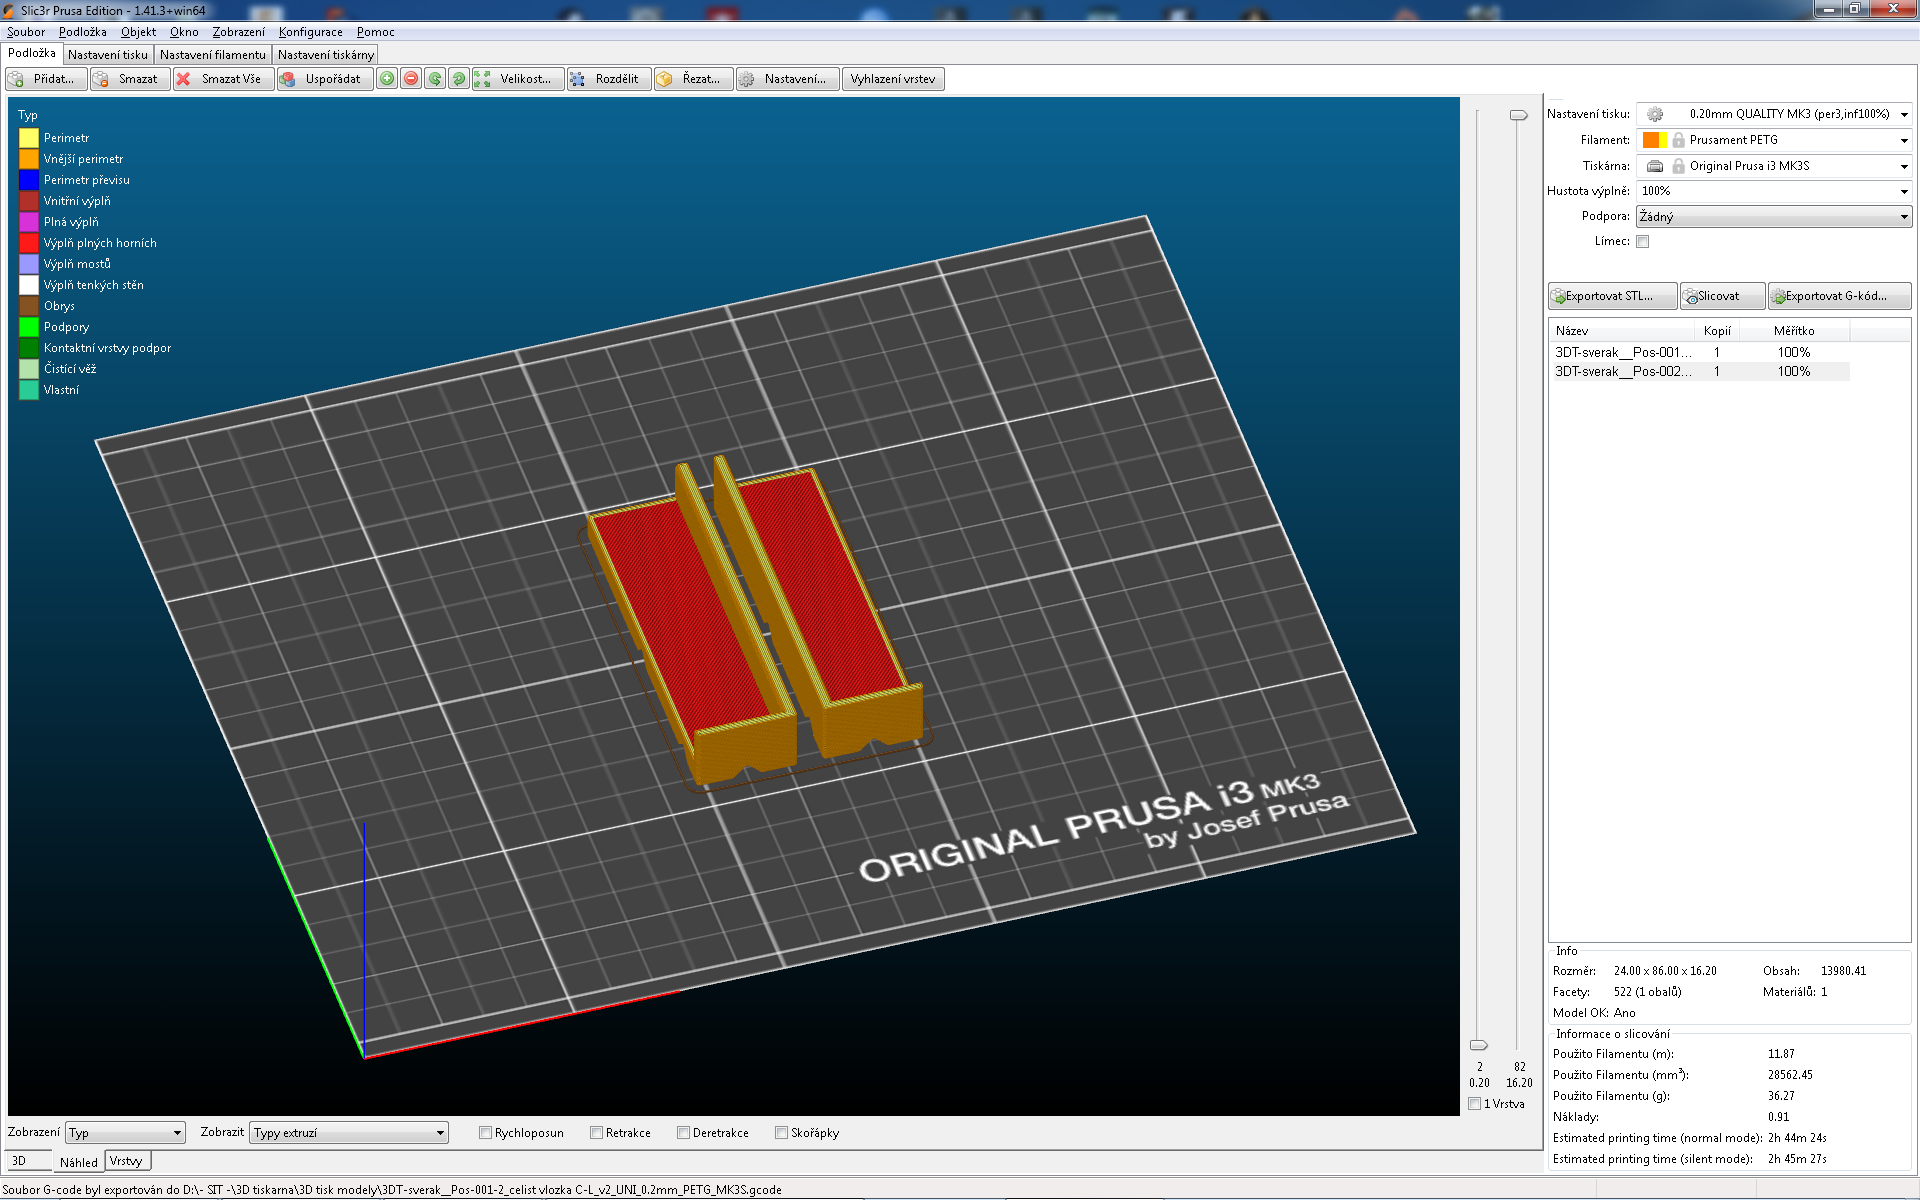
Task: Click Exportovat STL button
Action: [1612, 296]
